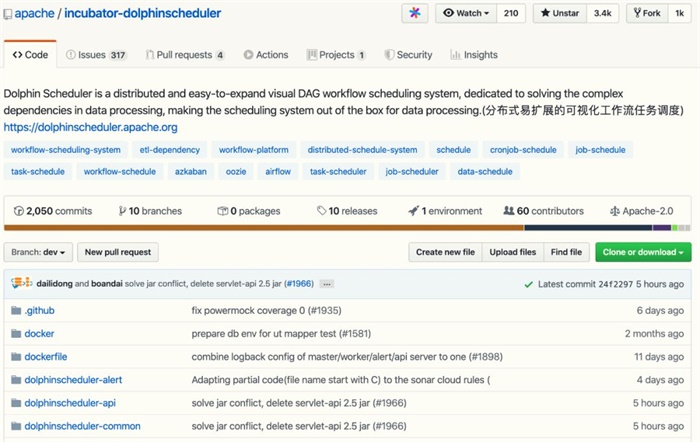Click the New pull request button
Viewport: 700px width, 442px height.
pyautogui.click(x=118, y=252)
